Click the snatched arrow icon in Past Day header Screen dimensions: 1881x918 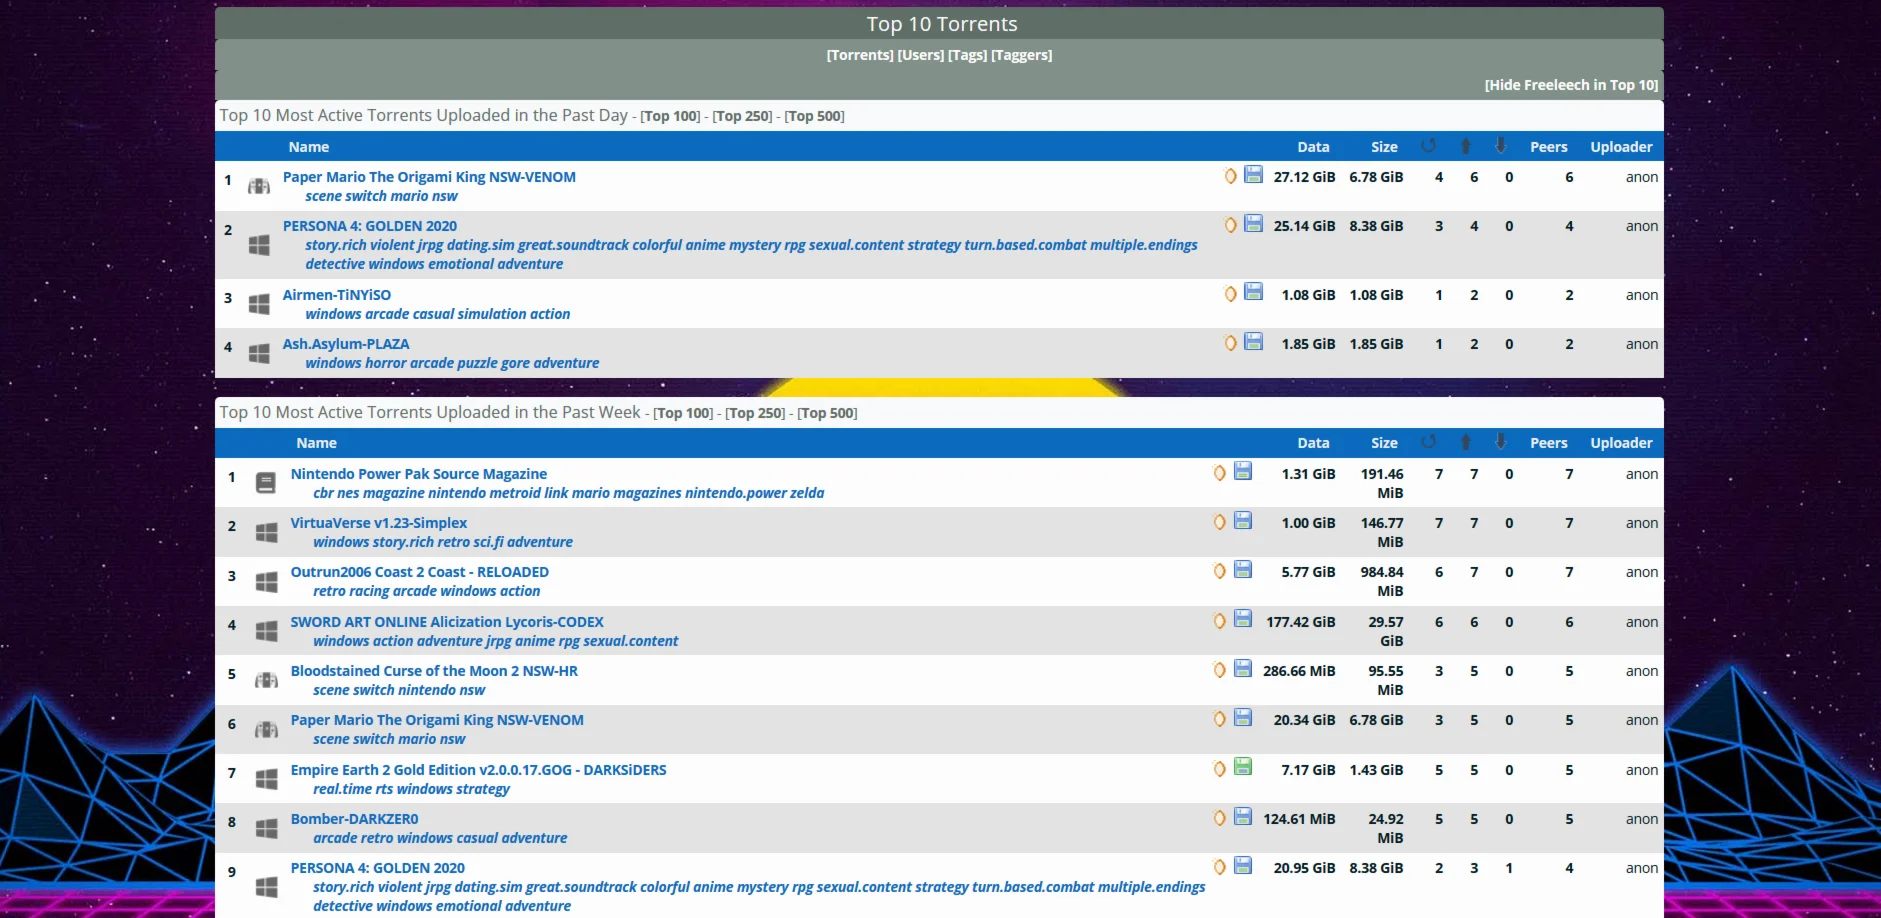[x=1429, y=146]
